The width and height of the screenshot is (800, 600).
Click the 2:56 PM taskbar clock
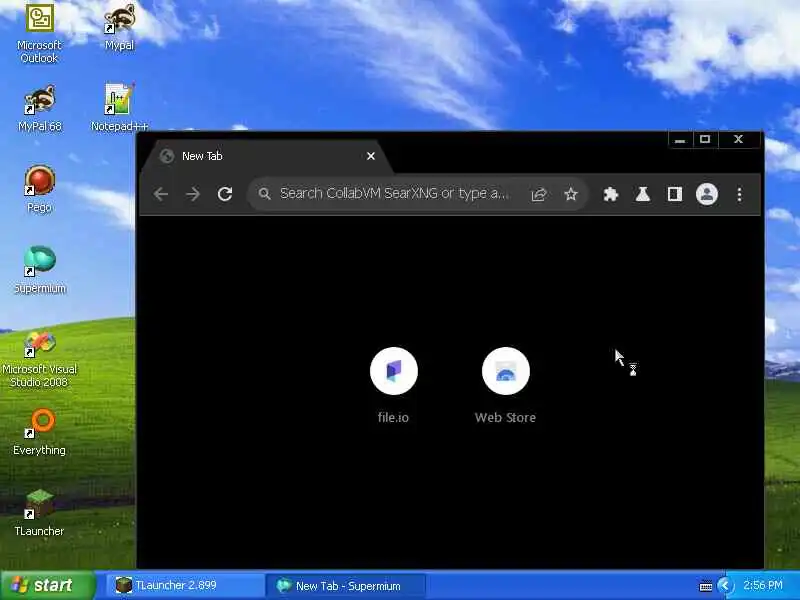pos(762,585)
